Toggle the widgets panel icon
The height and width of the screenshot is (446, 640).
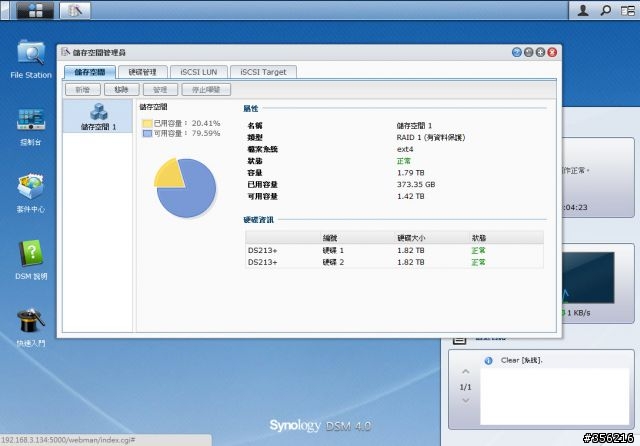[627, 10]
